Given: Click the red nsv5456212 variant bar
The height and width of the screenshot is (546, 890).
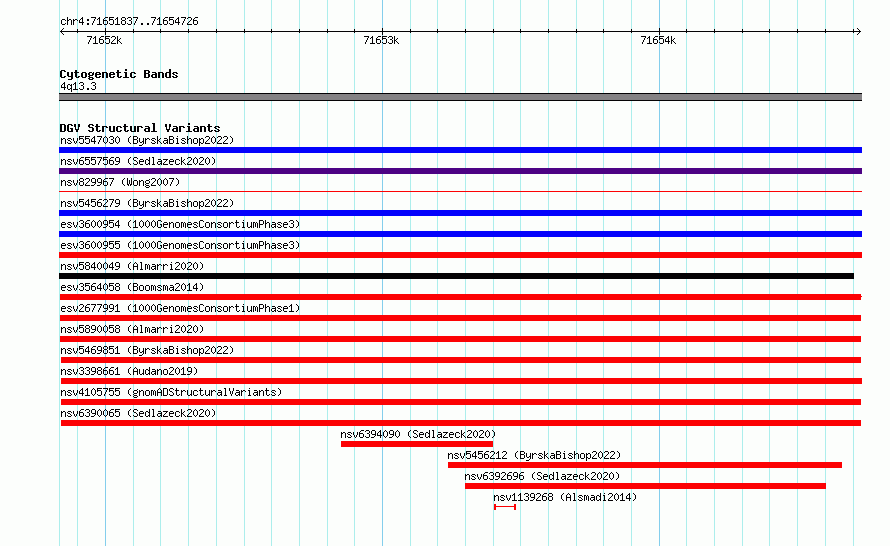Looking at the screenshot, I should 645,465.
